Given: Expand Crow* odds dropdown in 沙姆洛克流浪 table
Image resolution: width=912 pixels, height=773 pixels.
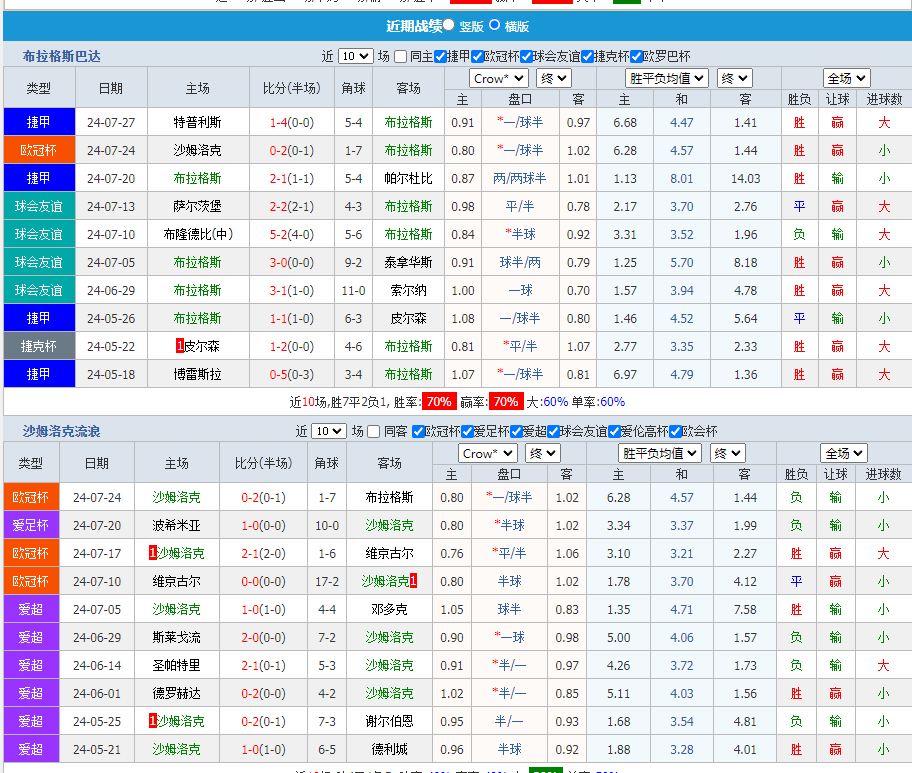Looking at the screenshot, I should [x=488, y=453].
